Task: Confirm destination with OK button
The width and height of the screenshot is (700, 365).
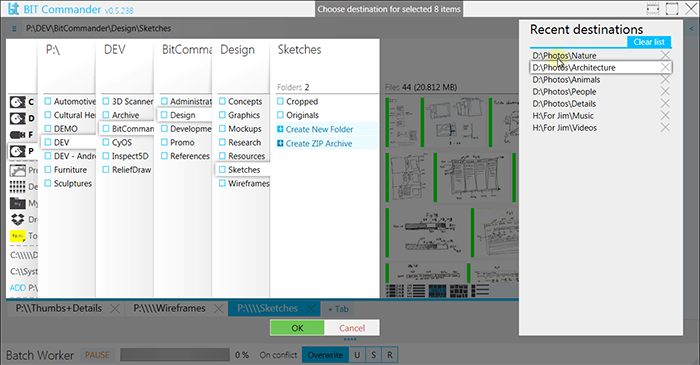Action: tap(297, 328)
